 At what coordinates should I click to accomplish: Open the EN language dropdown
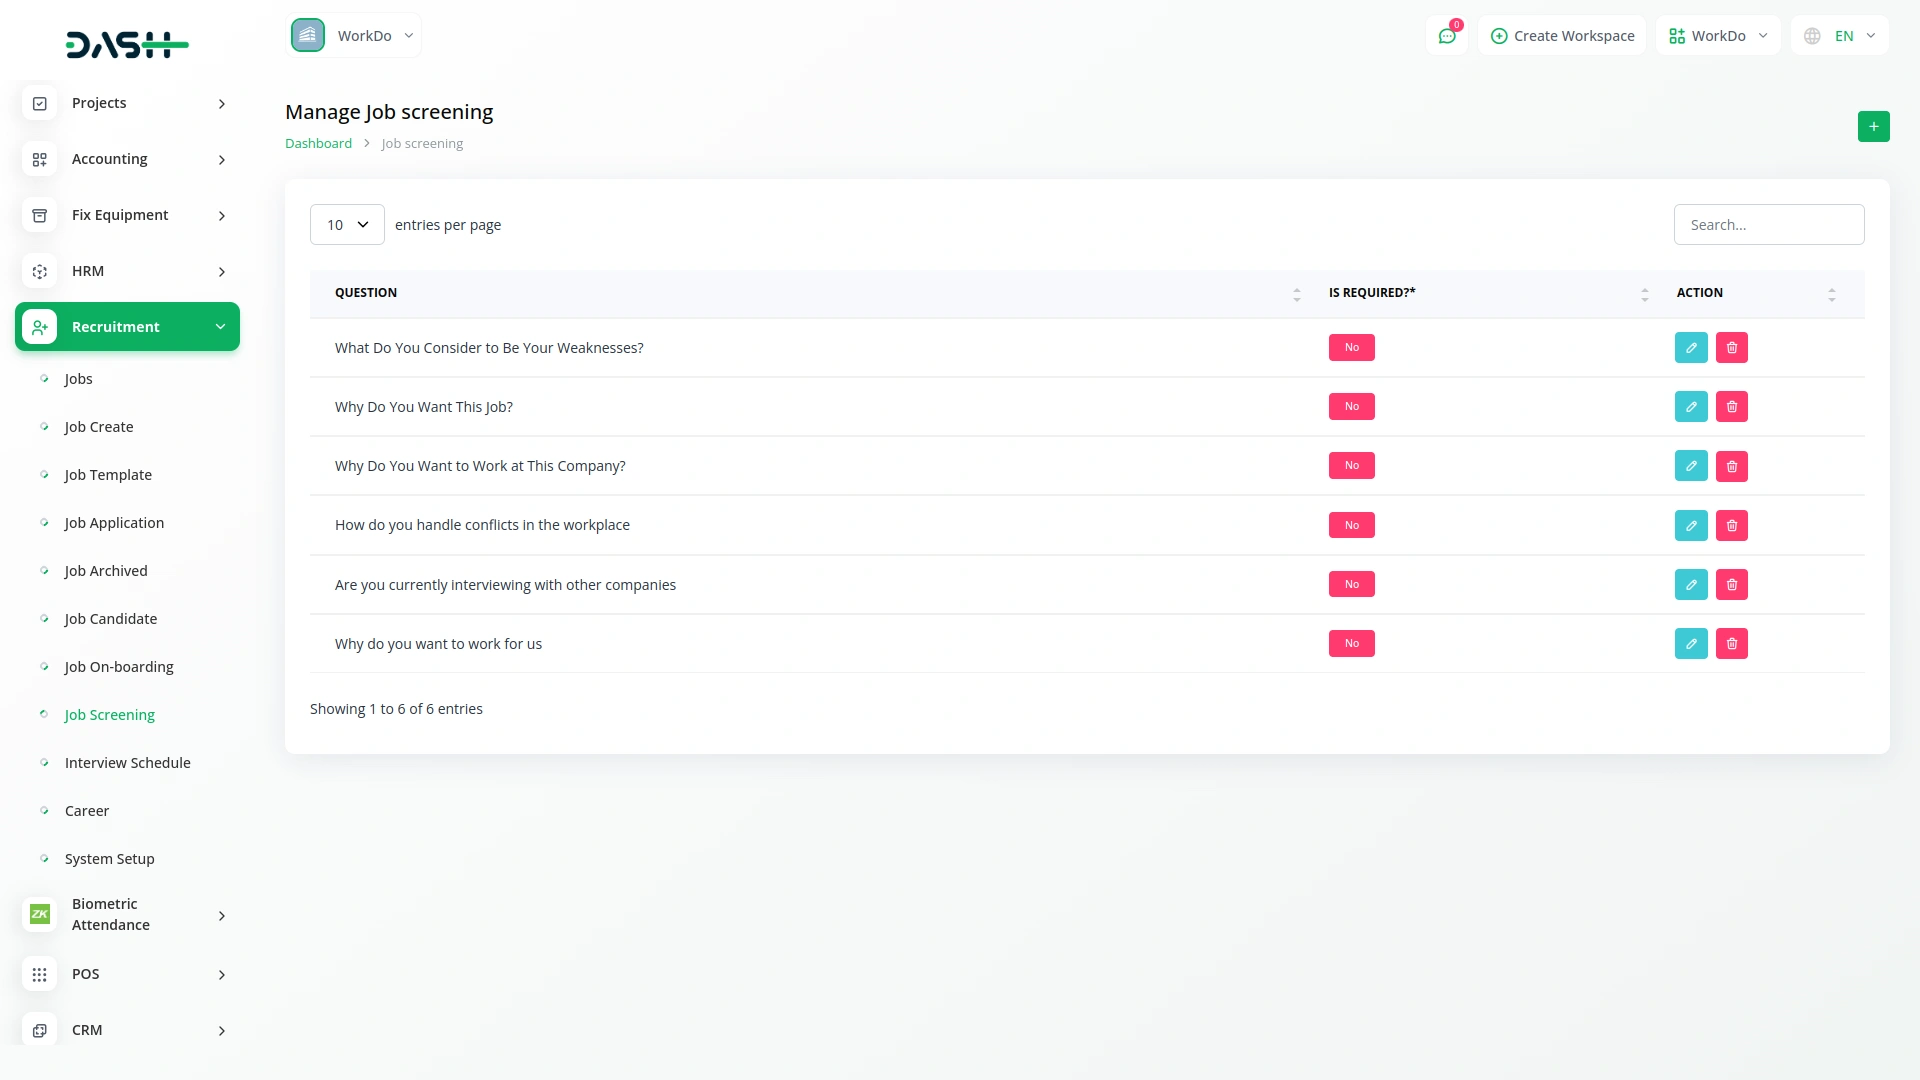click(1840, 36)
